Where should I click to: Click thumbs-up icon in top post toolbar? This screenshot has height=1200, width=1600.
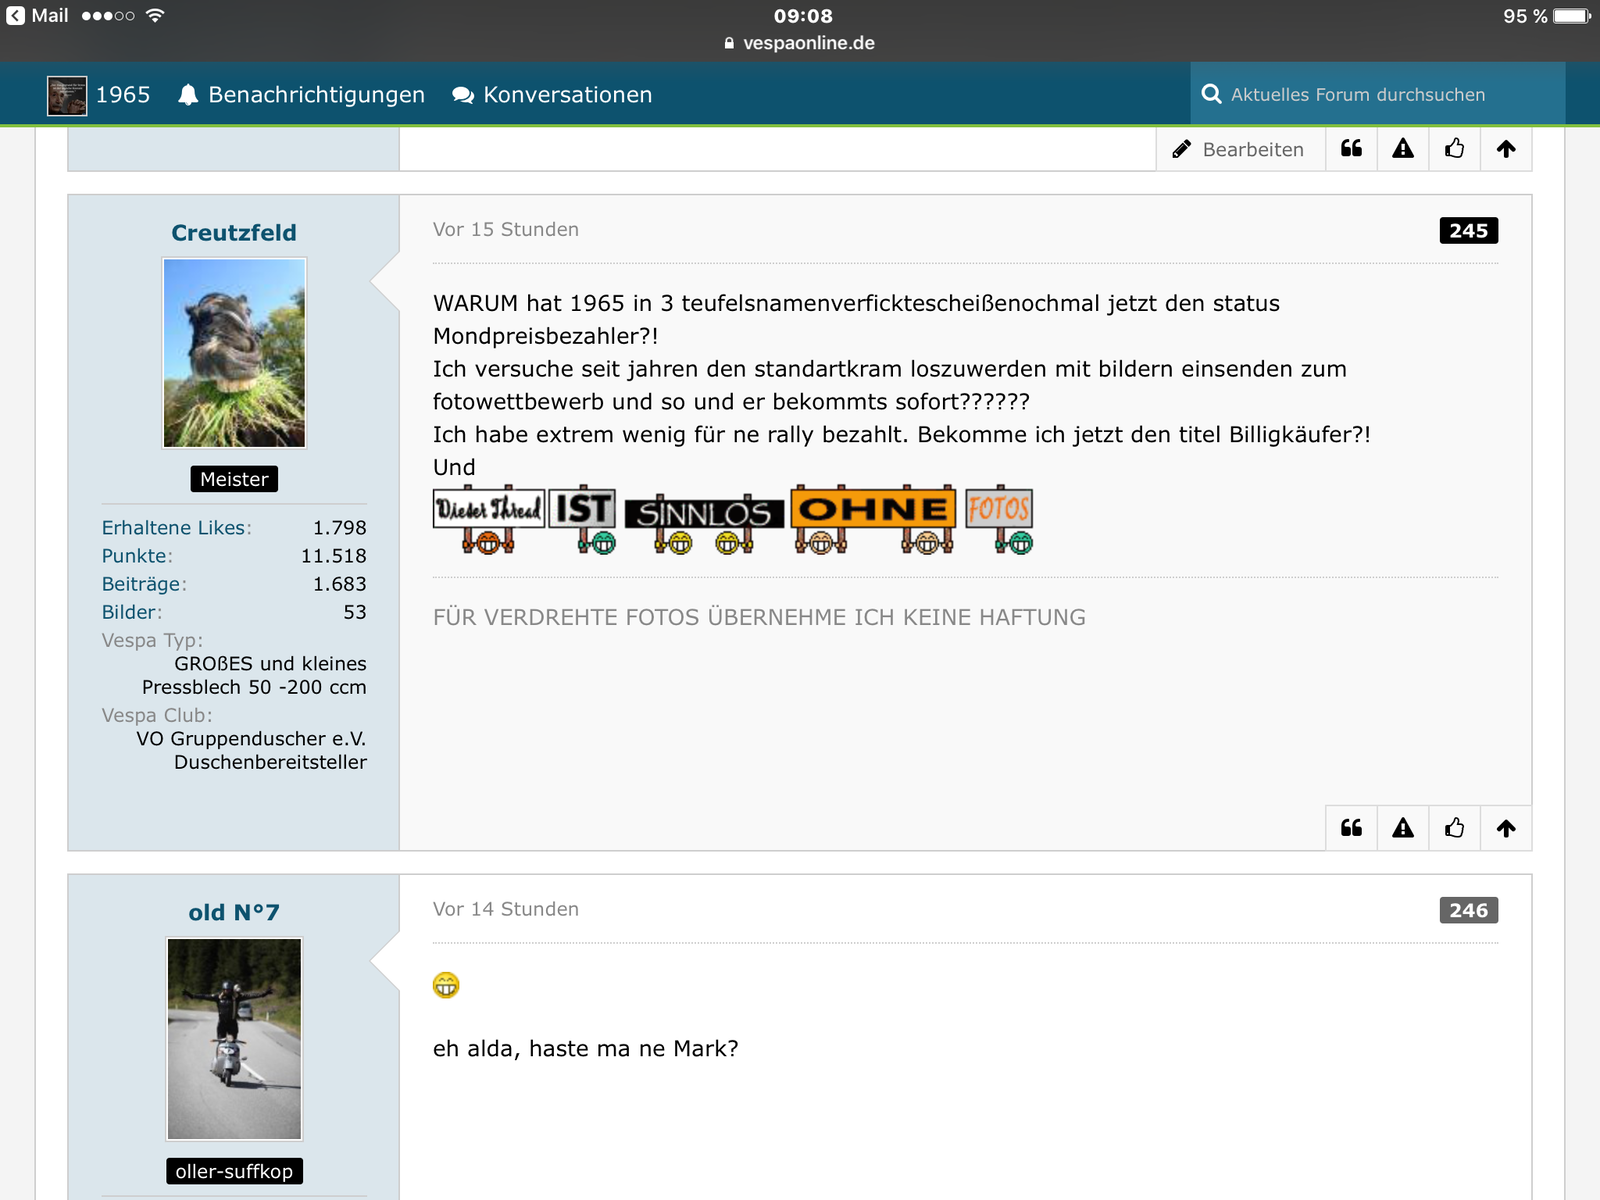[x=1455, y=149]
